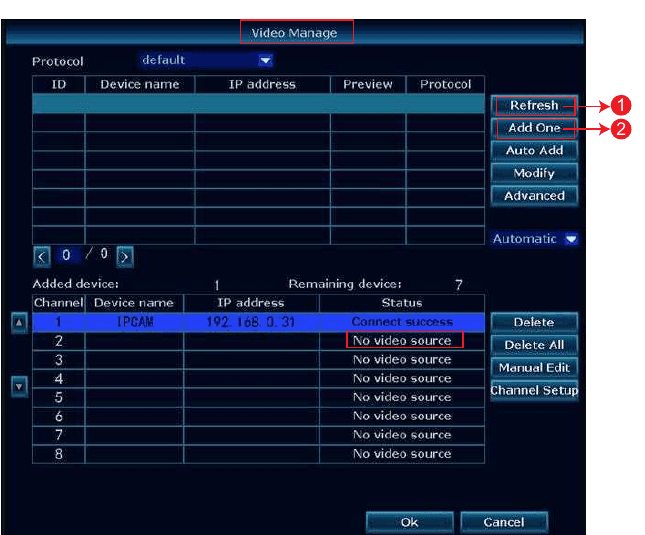Click Delete All devices button

(x=534, y=345)
